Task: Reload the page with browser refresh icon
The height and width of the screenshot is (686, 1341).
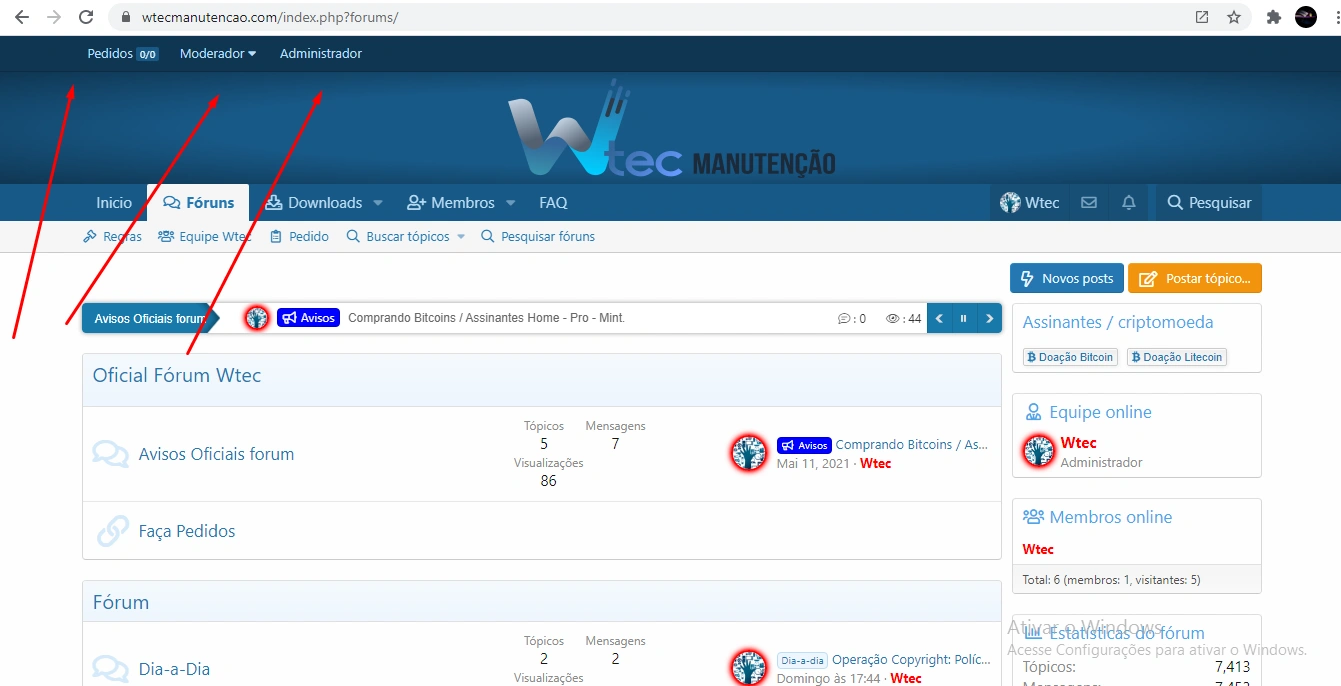Action: point(86,17)
